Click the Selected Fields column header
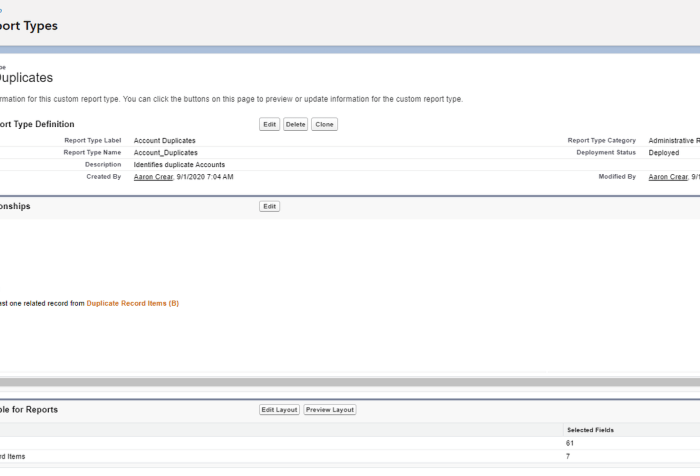 click(x=590, y=430)
